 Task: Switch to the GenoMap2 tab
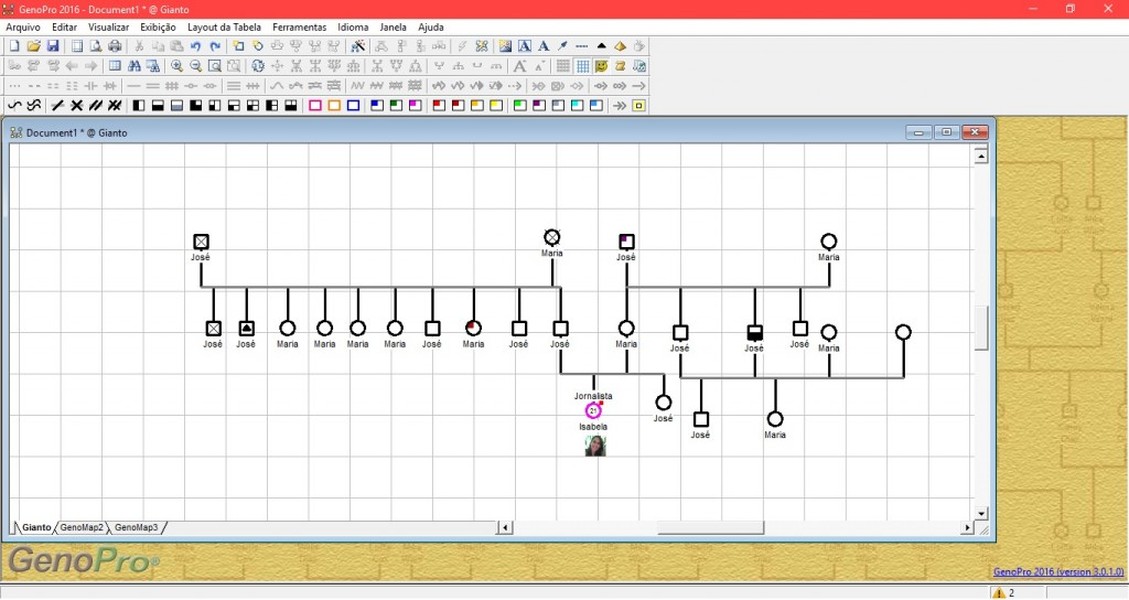click(81, 527)
